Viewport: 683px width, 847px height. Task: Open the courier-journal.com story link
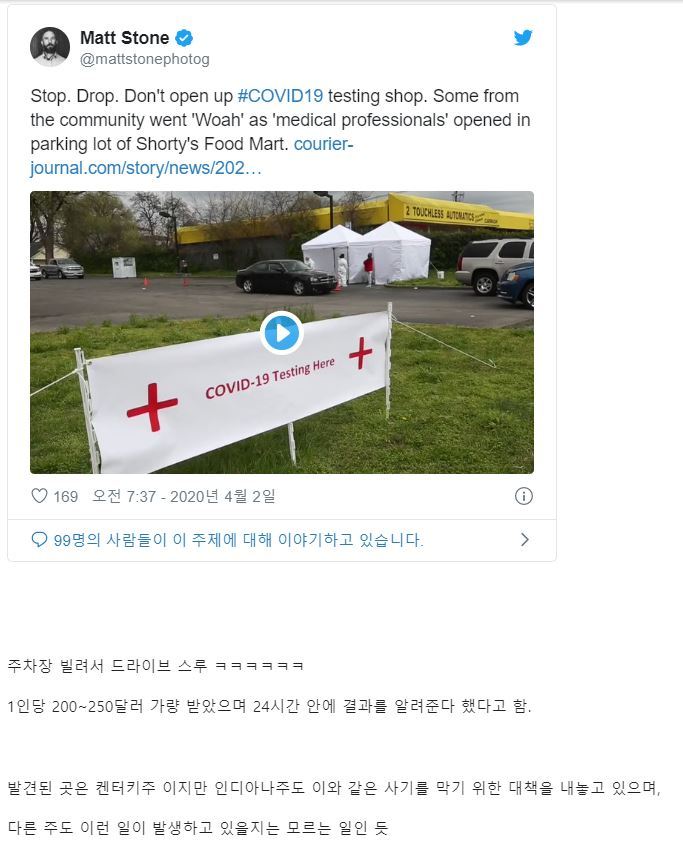click(x=192, y=156)
